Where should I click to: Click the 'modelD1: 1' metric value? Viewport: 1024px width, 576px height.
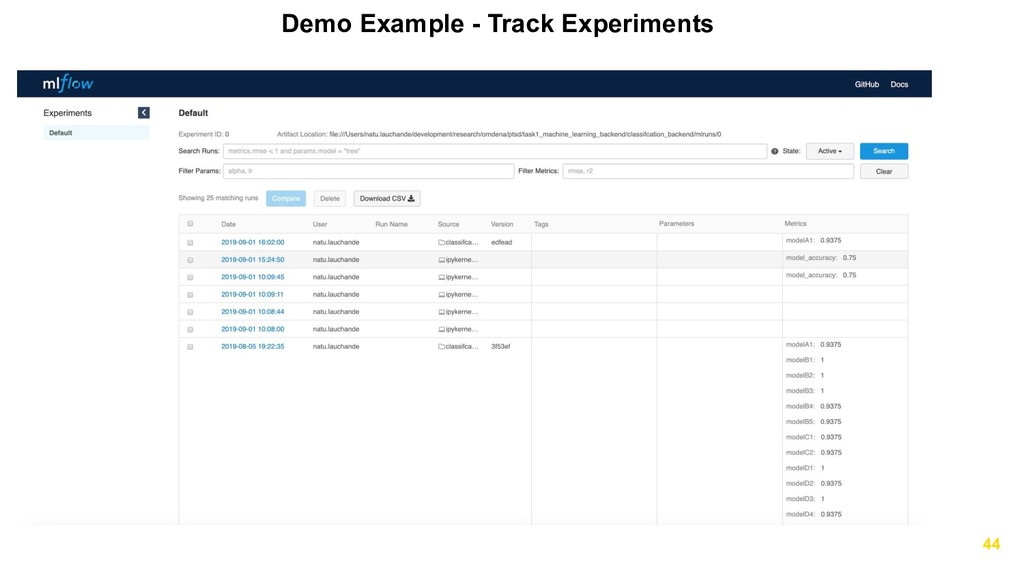[x=805, y=468]
